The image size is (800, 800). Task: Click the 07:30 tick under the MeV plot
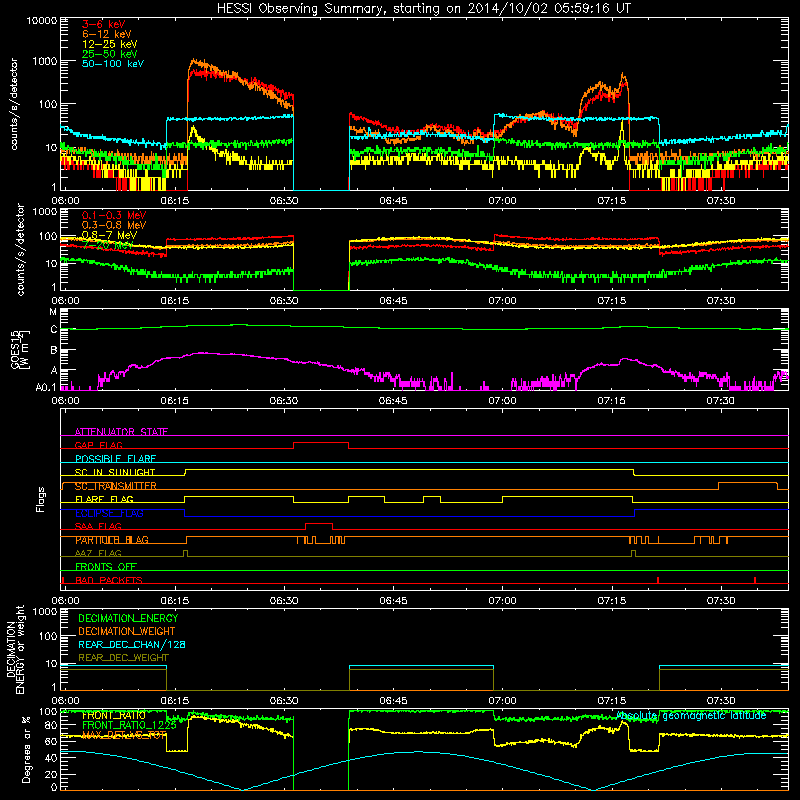click(720, 301)
